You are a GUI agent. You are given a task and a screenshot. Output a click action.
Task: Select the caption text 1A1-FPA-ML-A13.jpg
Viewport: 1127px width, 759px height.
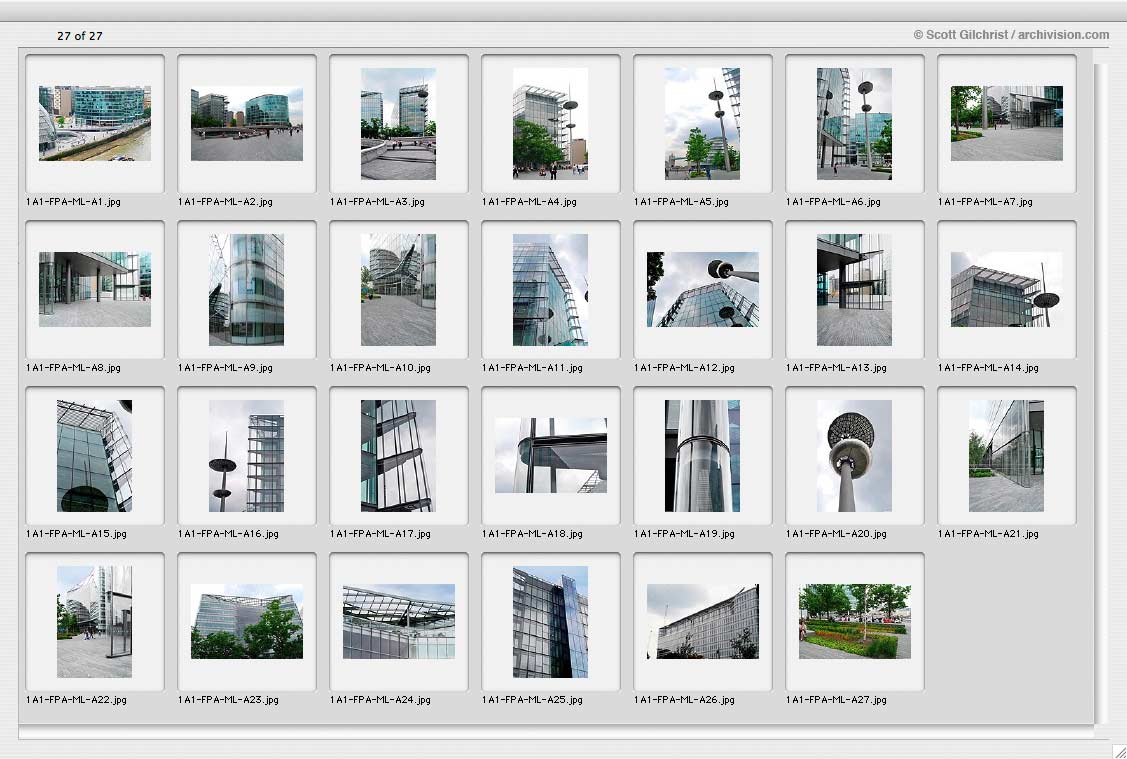click(837, 368)
